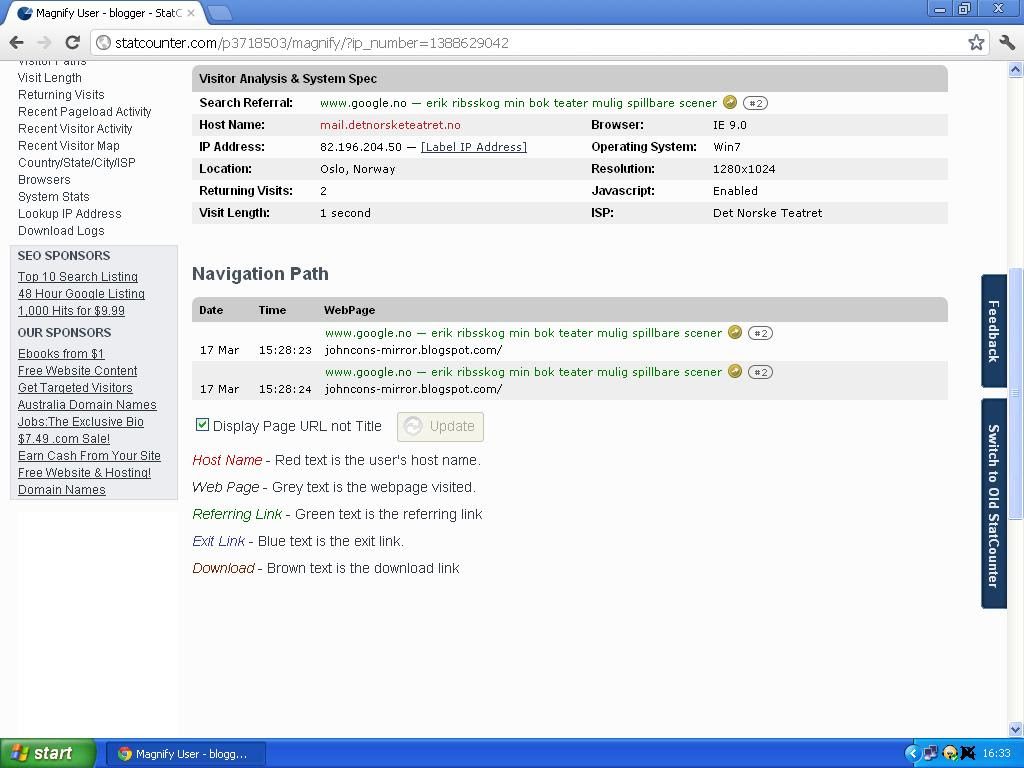Image resolution: width=1024 pixels, height=768 pixels.
Task: Click the taskbar clock 16:33
Action: [x=996, y=754]
